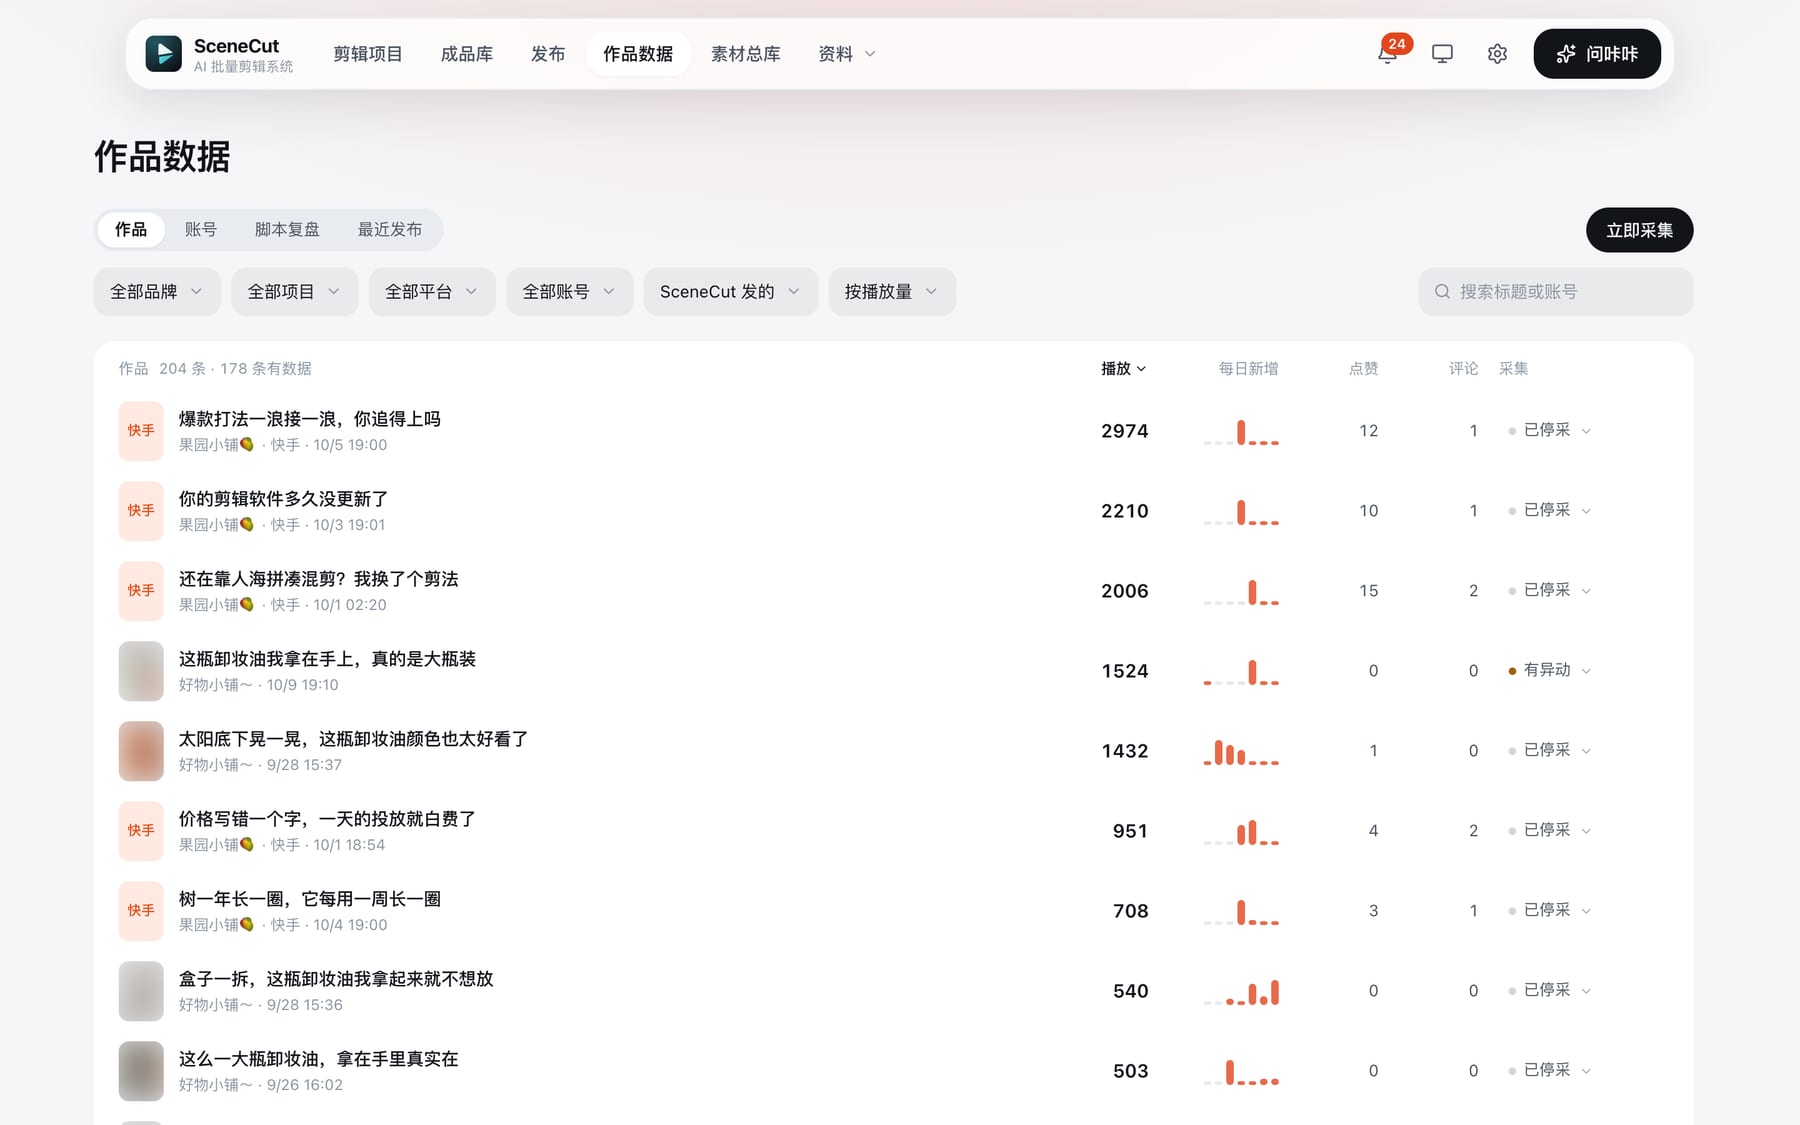This screenshot has width=1800, height=1125.
Task: Open settings gear icon
Action: coord(1497,54)
